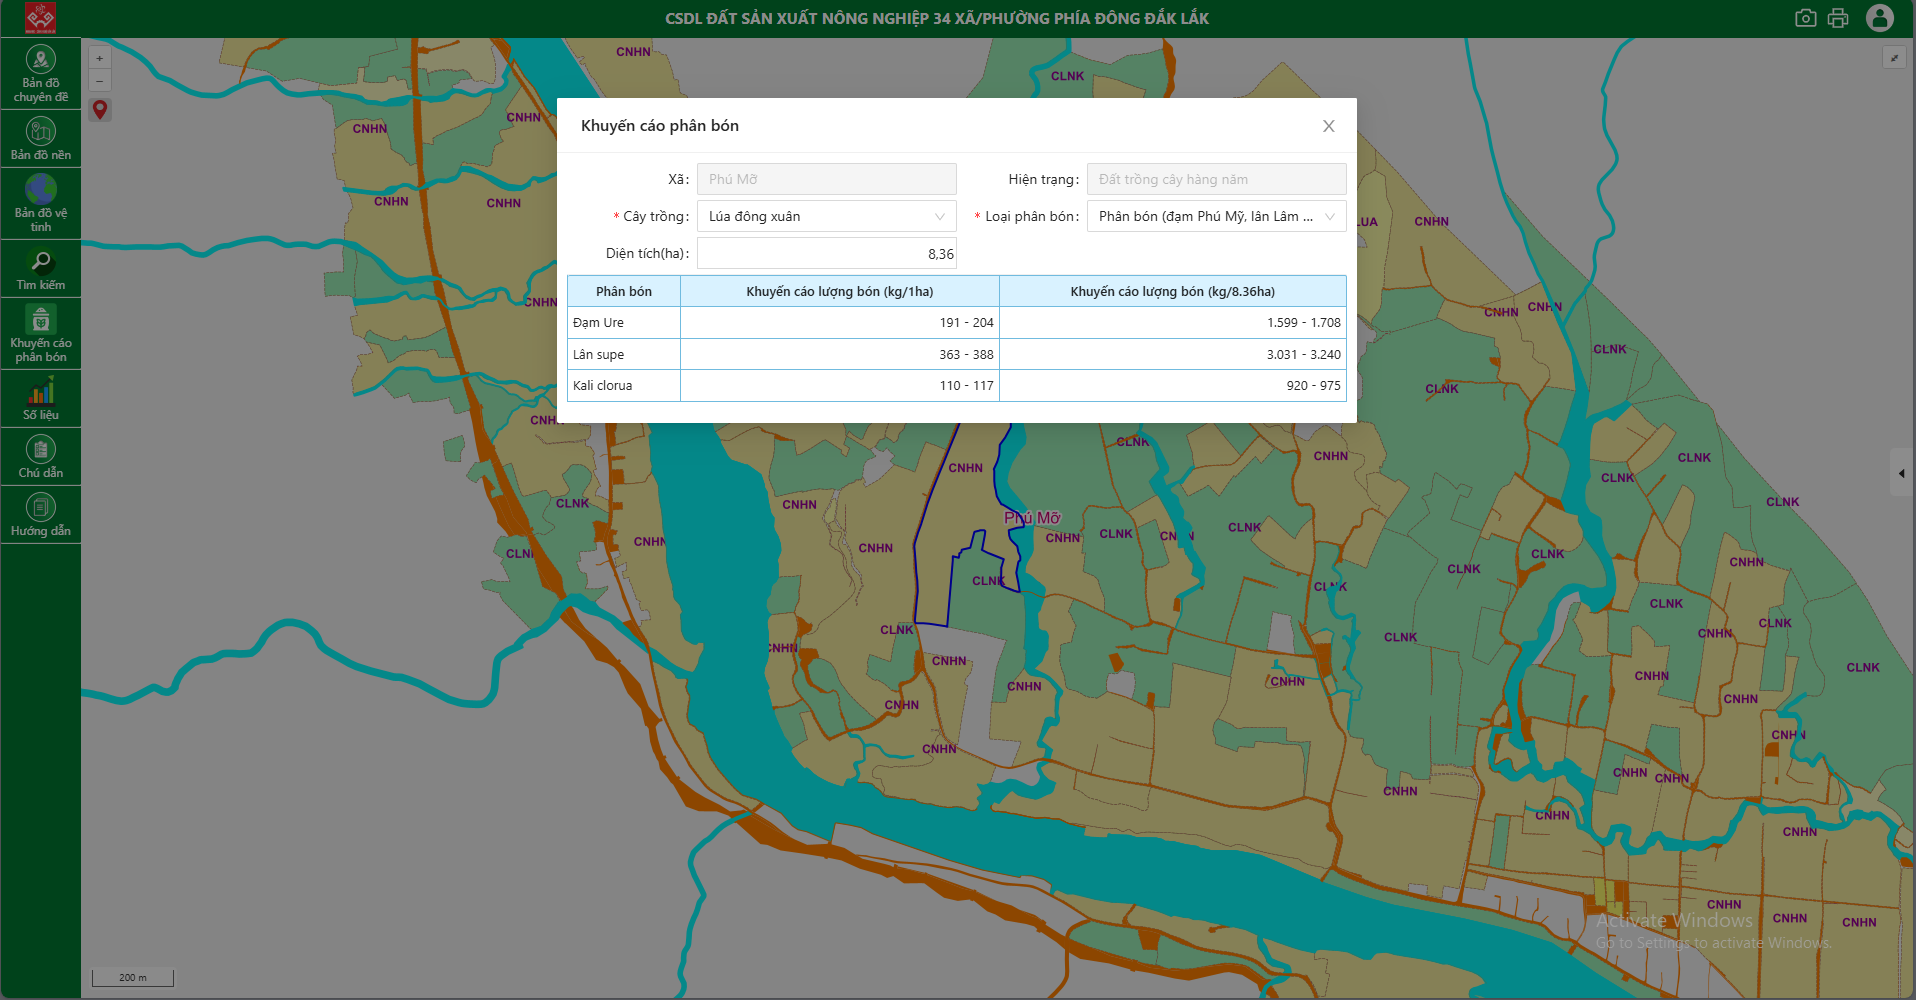This screenshot has width=1916, height=1000.
Task: Click the Diện tích(ha) input field
Action: [826, 253]
